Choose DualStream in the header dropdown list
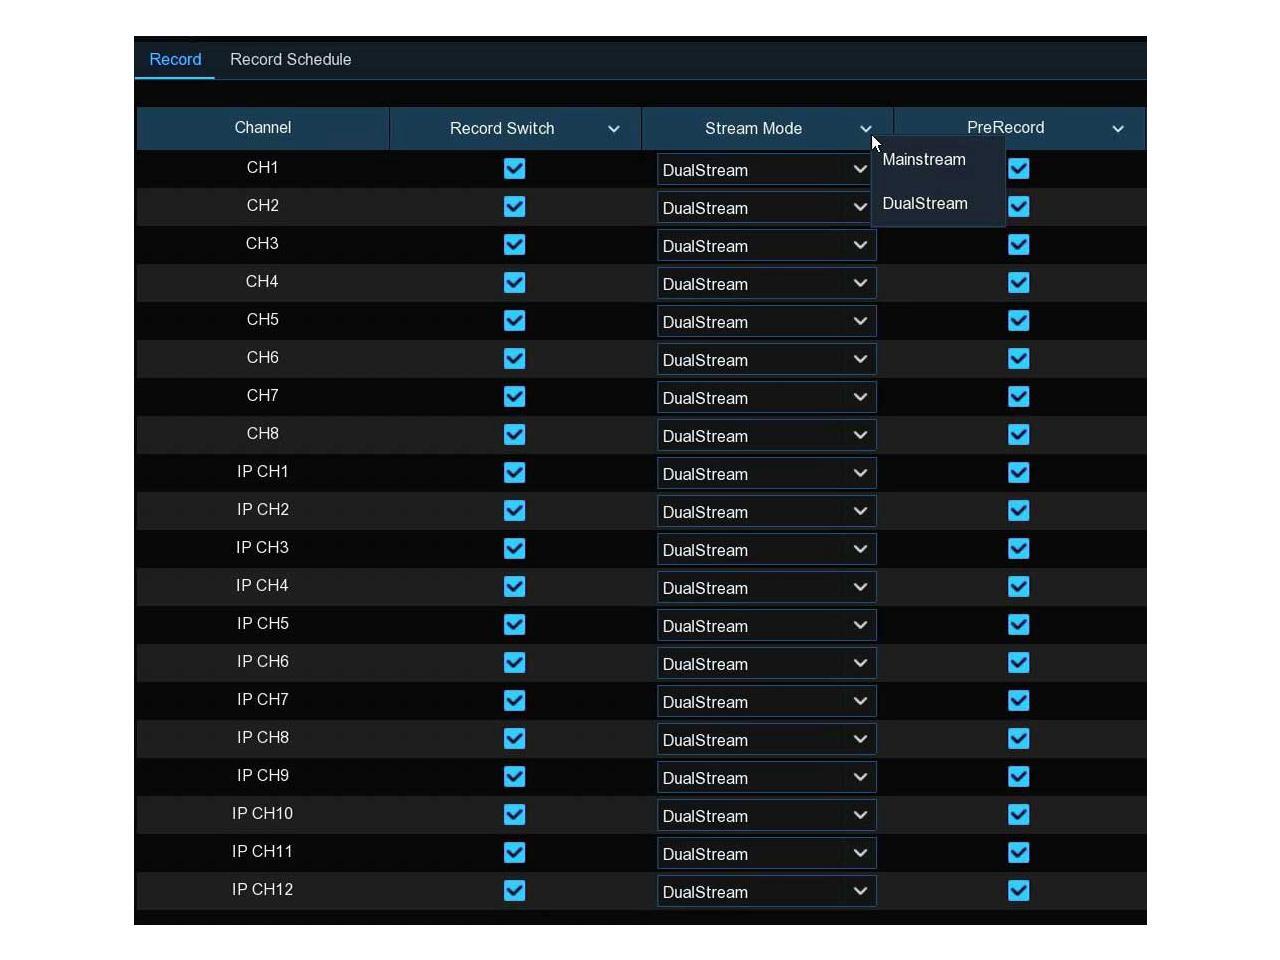 925,204
